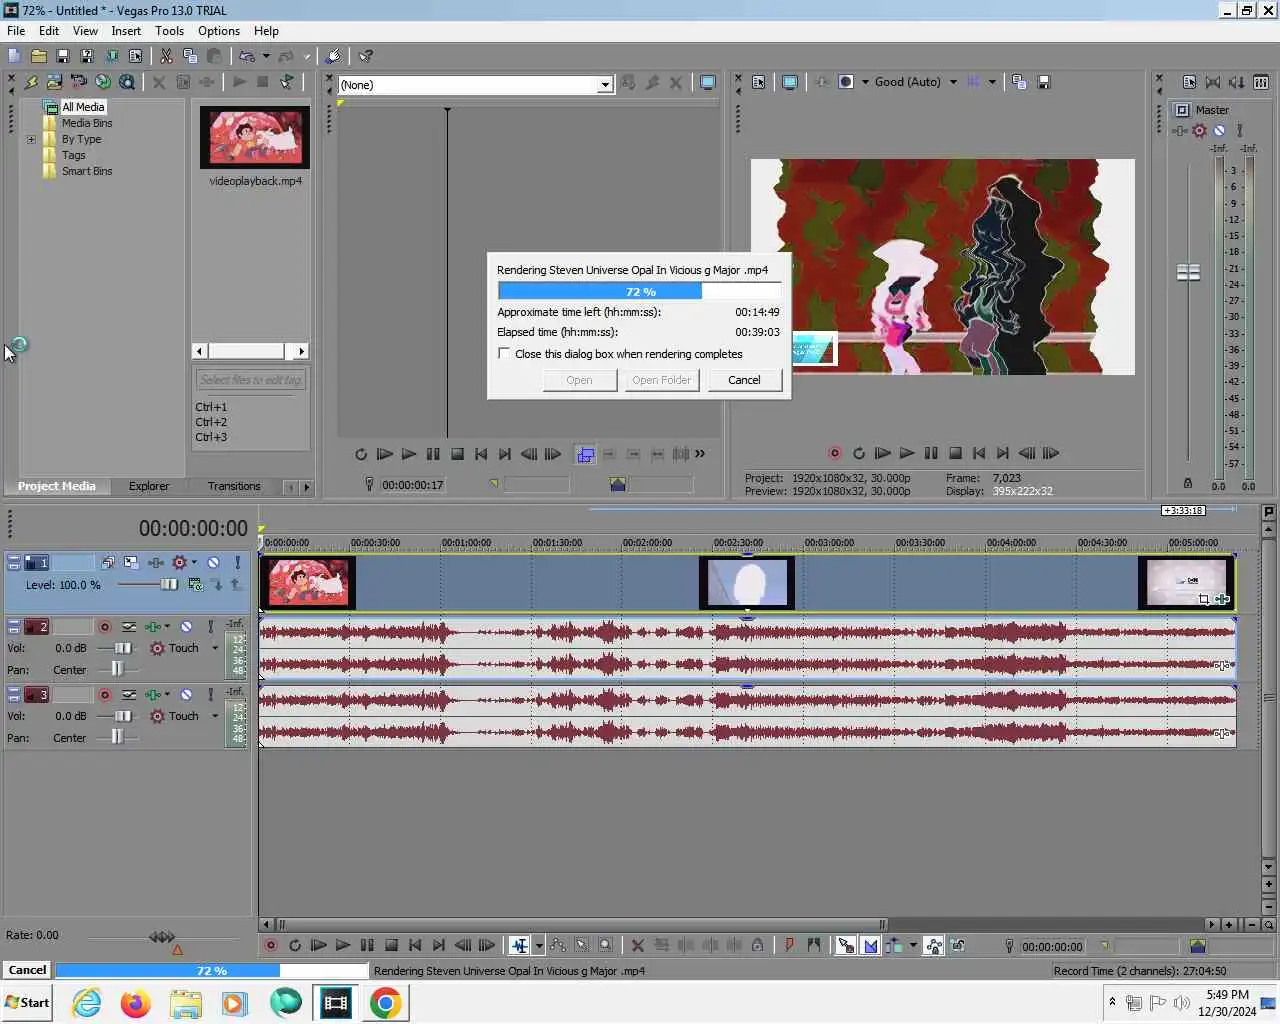Open automation mode dropdown on audio track 3
The image size is (1280, 1024).
click(215, 716)
